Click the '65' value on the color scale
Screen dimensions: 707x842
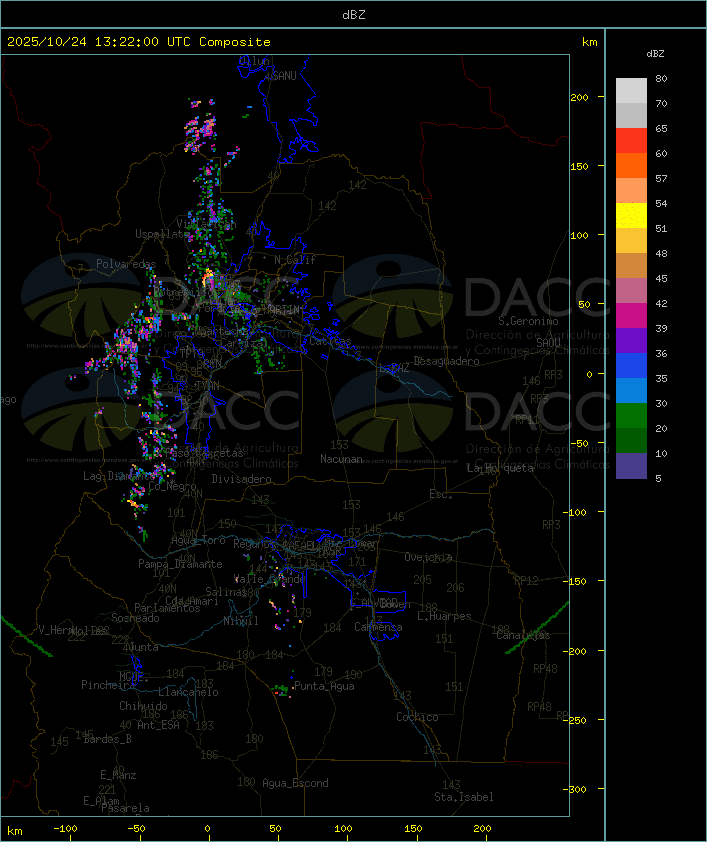(x=661, y=128)
